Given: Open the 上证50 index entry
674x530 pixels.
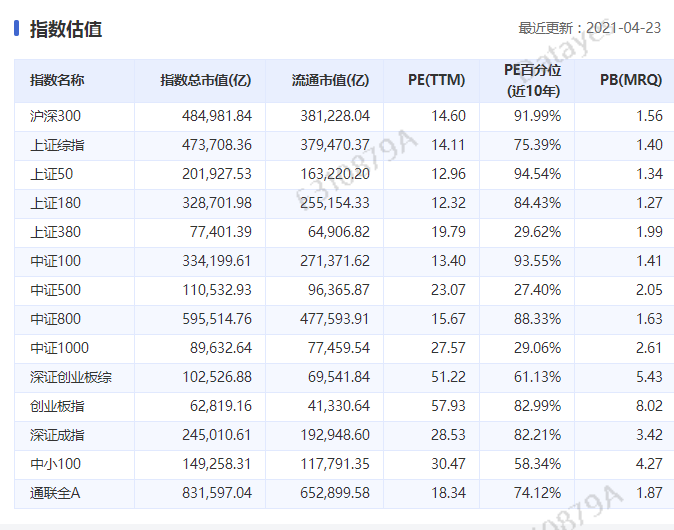Looking at the screenshot, I should [x=50, y=174].
